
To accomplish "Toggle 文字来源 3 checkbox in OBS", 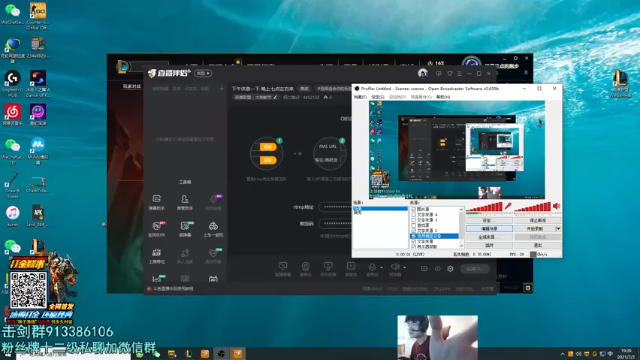I will [x=413, y=220].
